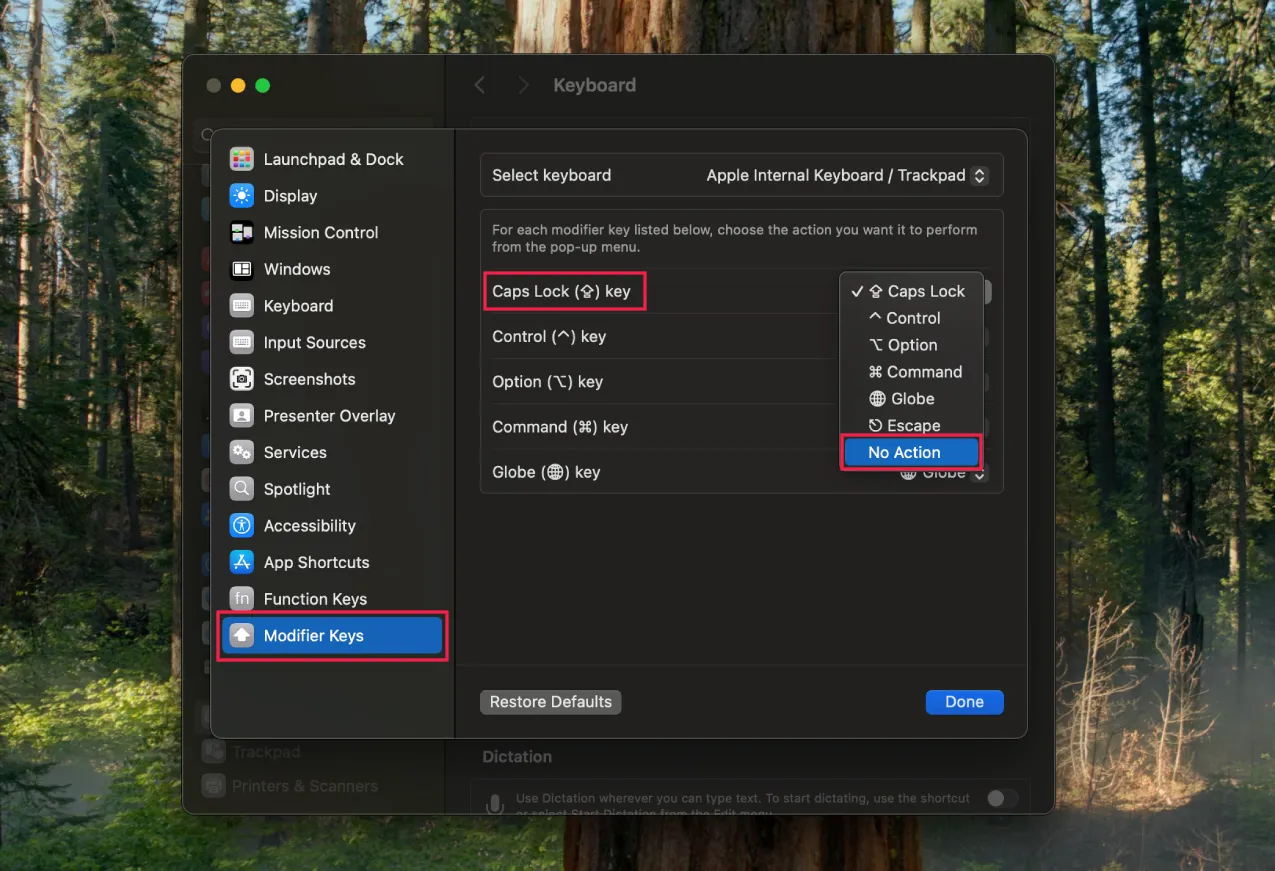1275x871 pixels.
Task: Choose Control from the popup menu
Action: coord(912,318)
